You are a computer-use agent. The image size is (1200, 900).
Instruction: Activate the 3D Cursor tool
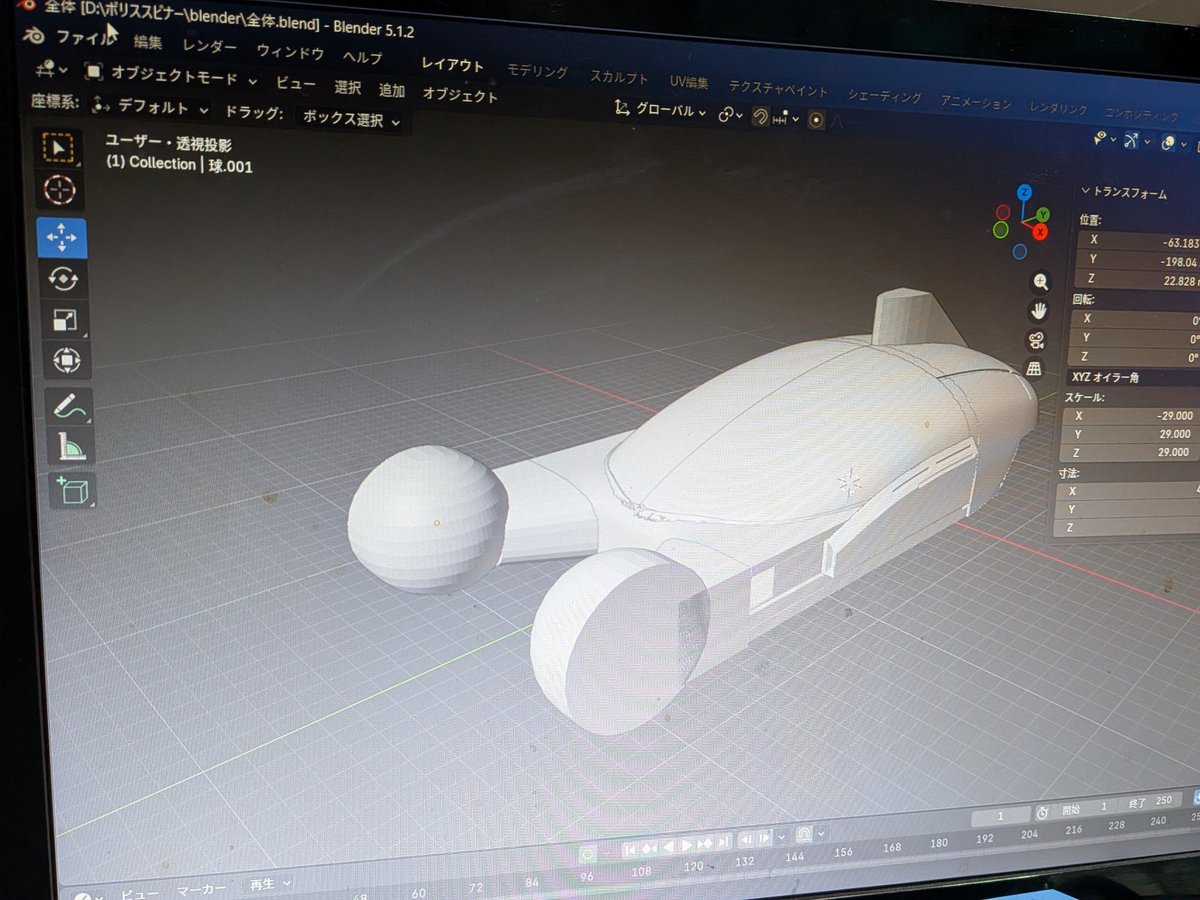pos(62,188)
